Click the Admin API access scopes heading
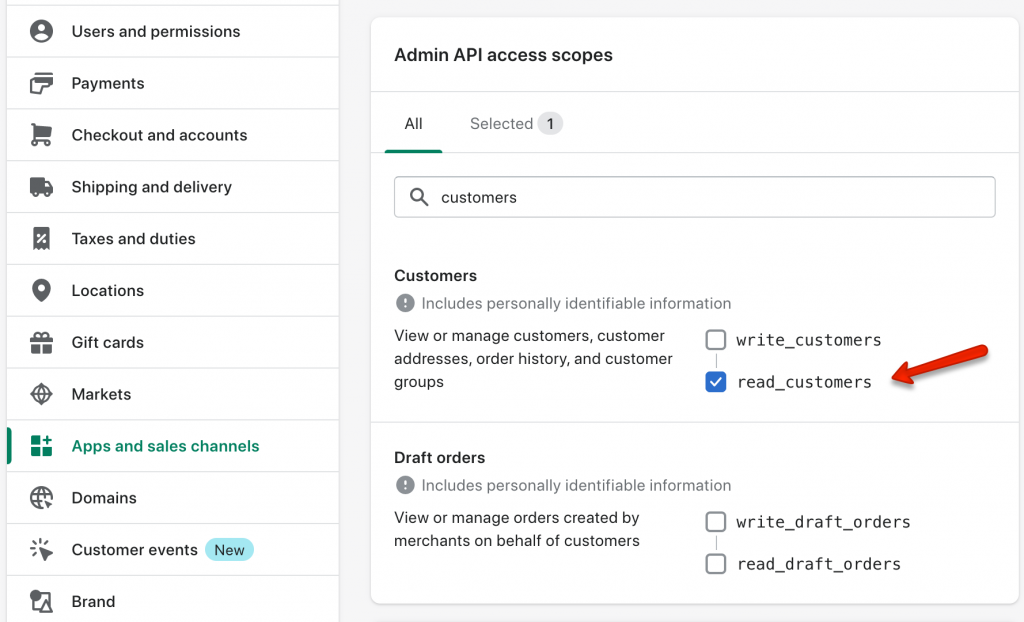Screen dimensions: 1024x622 point(503,55)
